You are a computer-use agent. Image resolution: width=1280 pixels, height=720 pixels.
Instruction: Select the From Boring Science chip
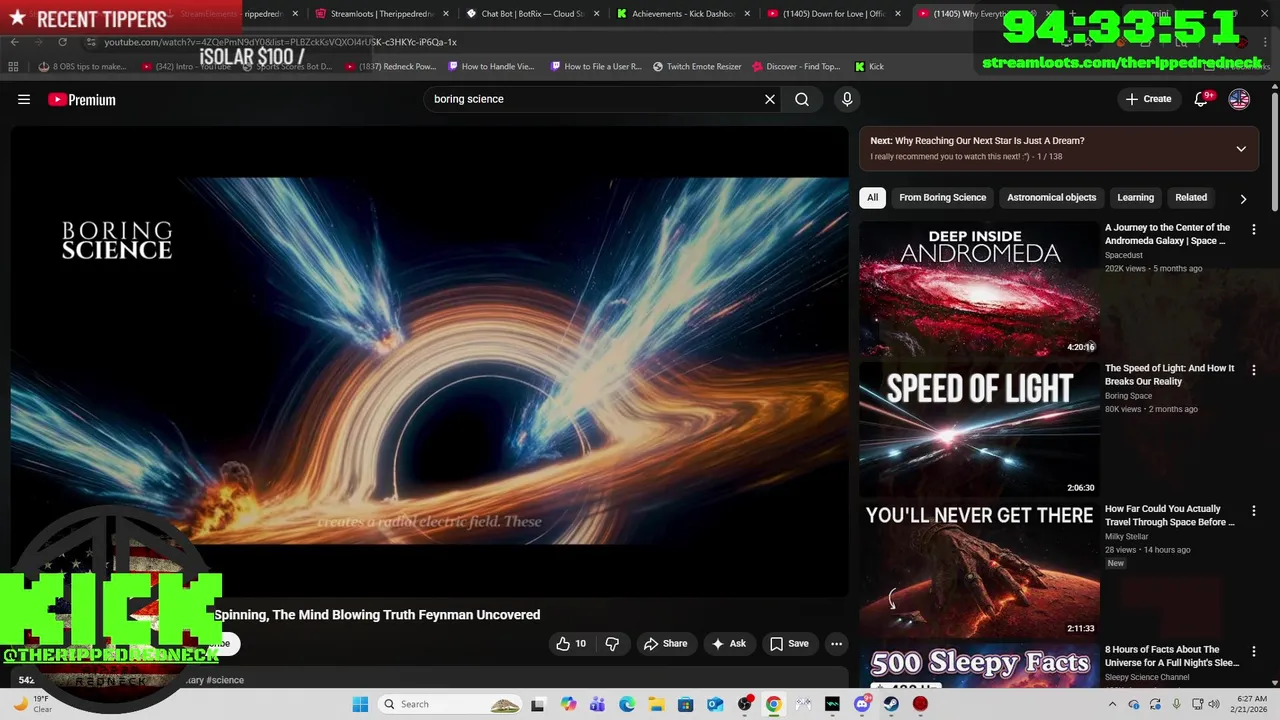coord(942,197)
